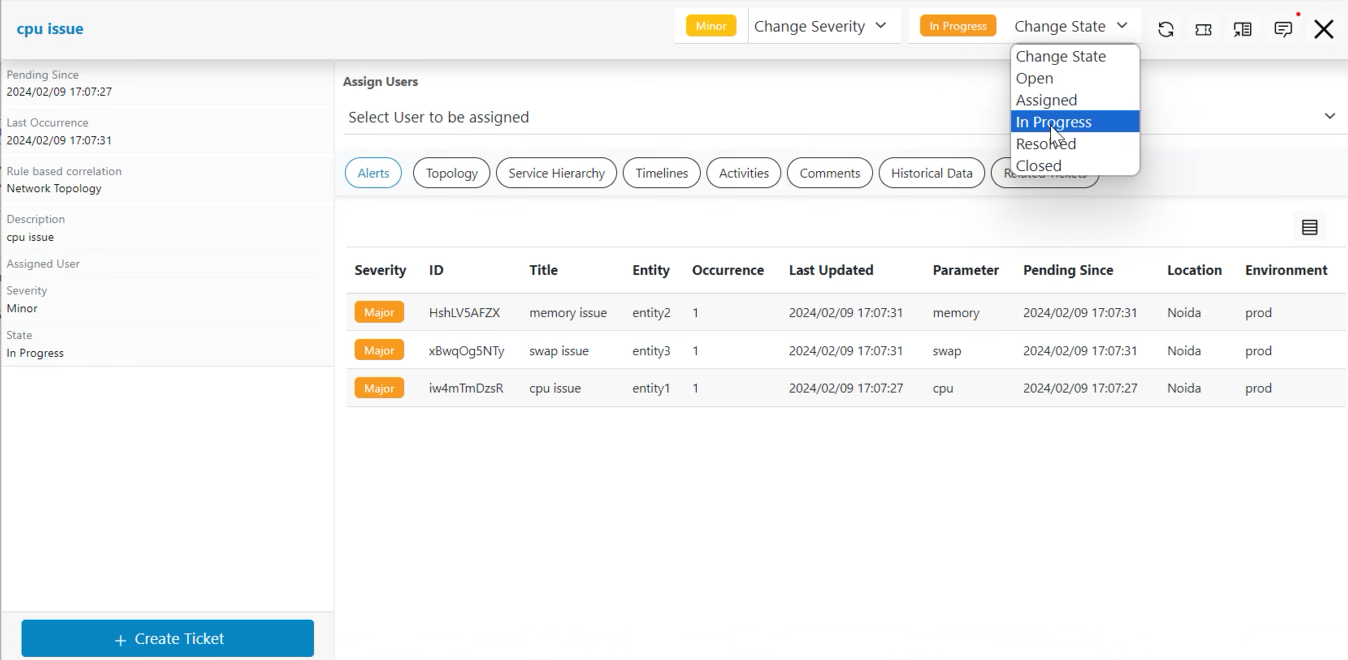Image resolution: width=1348 pixels, height=660 pixels.
Task: Click the In Progress state badge
Action: pos(958,26)
